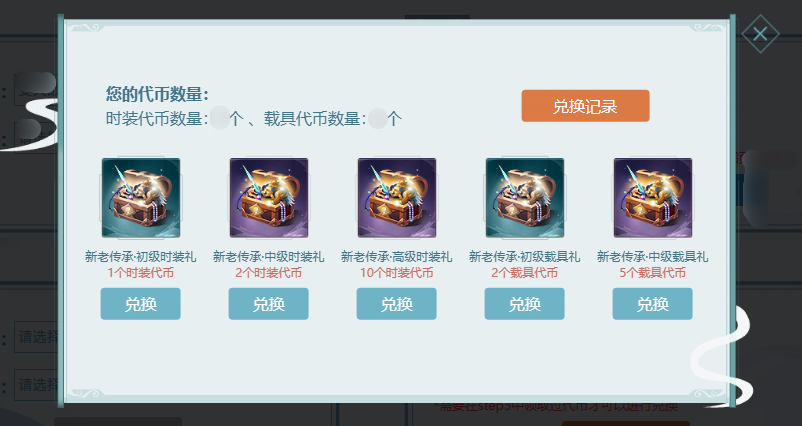Image resolution: width=802 pixels, height=426 pixels.
Task: Open the upper 请选择 dropdown behind the dialog
Action: pos(36,337)
